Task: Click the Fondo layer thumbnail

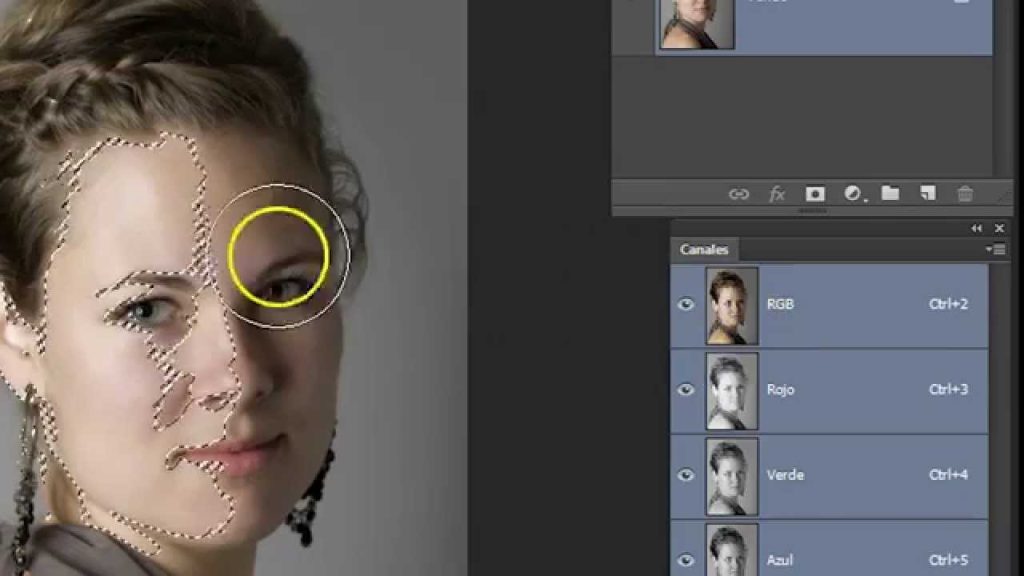Action: [697, 22]
